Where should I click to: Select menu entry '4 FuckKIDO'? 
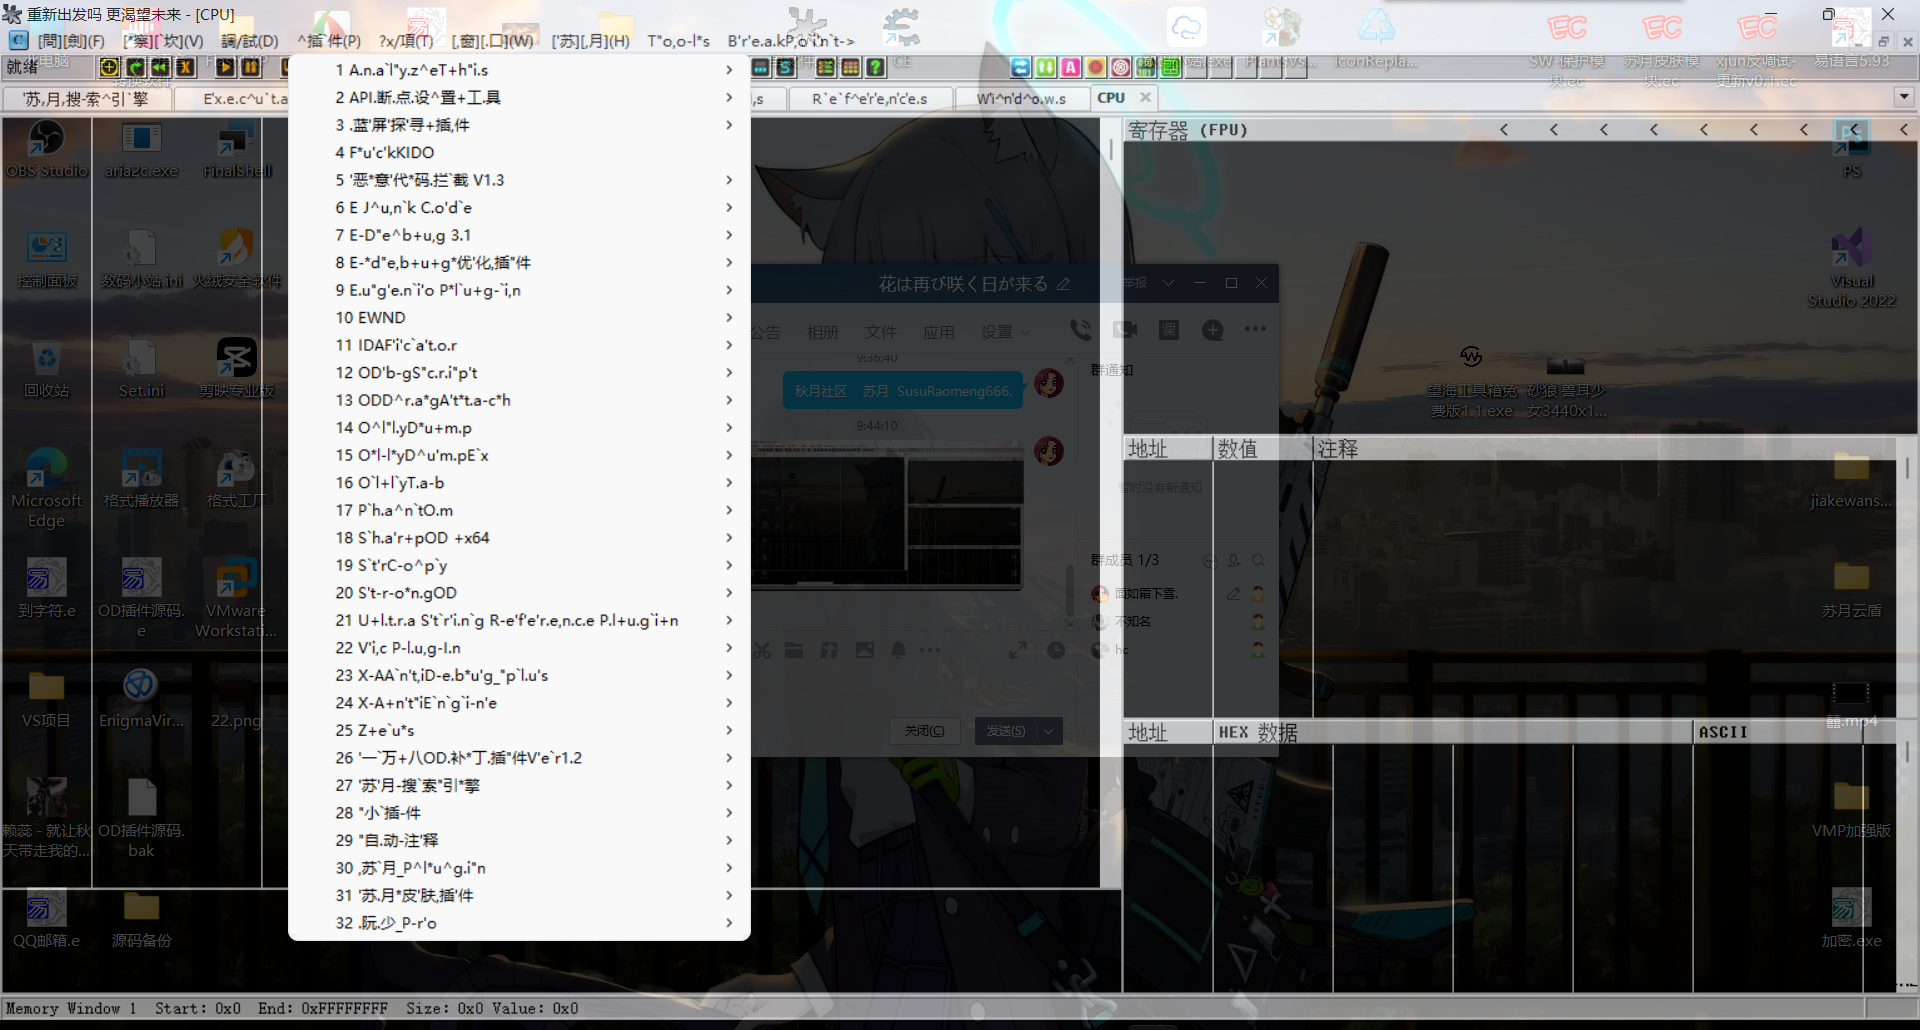pos(518,152)
